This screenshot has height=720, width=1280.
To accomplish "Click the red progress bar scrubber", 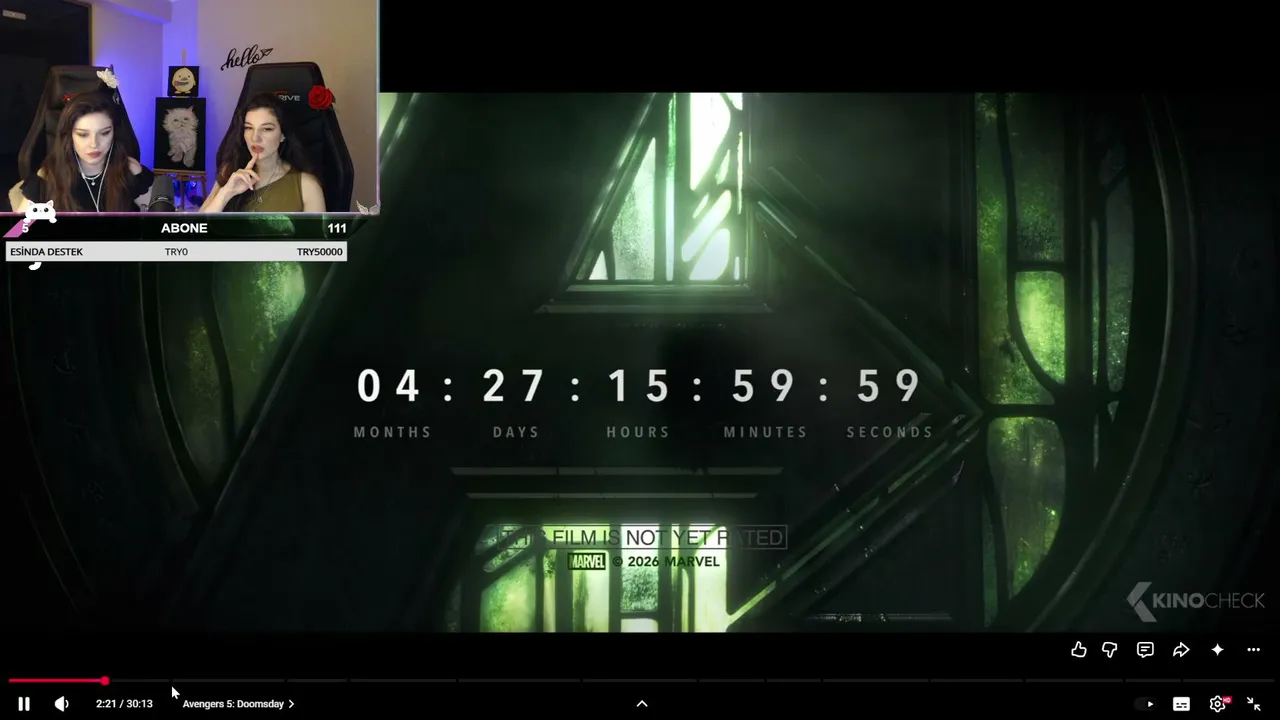I will click(x=104, y=681).
